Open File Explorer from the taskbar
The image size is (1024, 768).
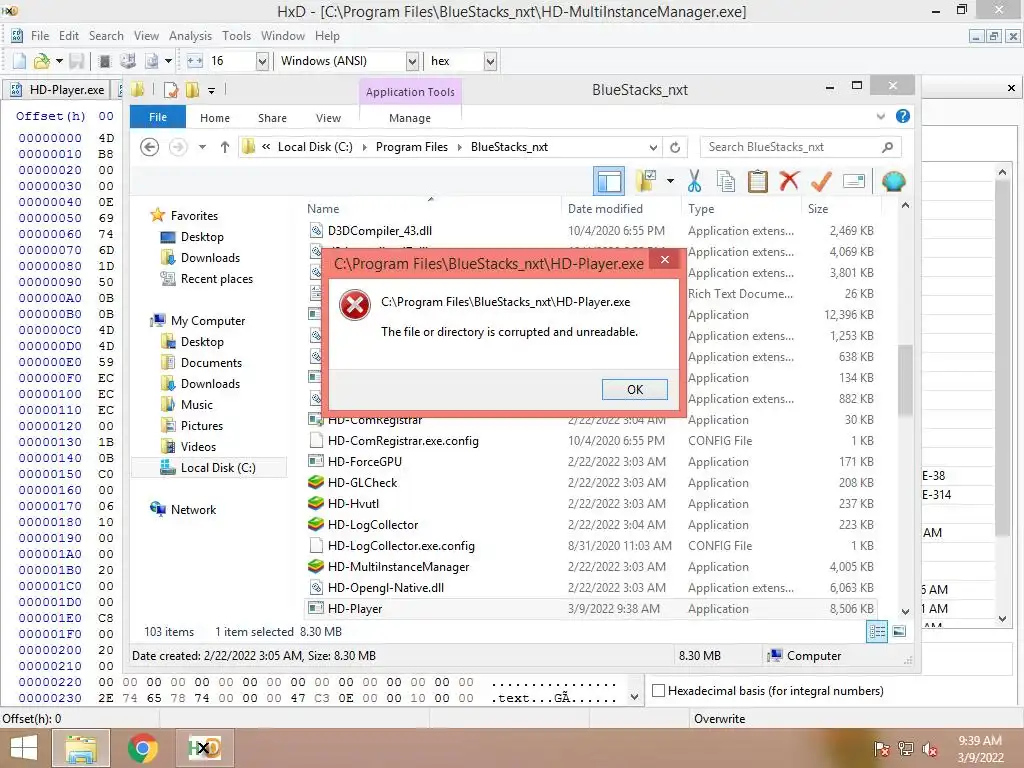point(80,748)
